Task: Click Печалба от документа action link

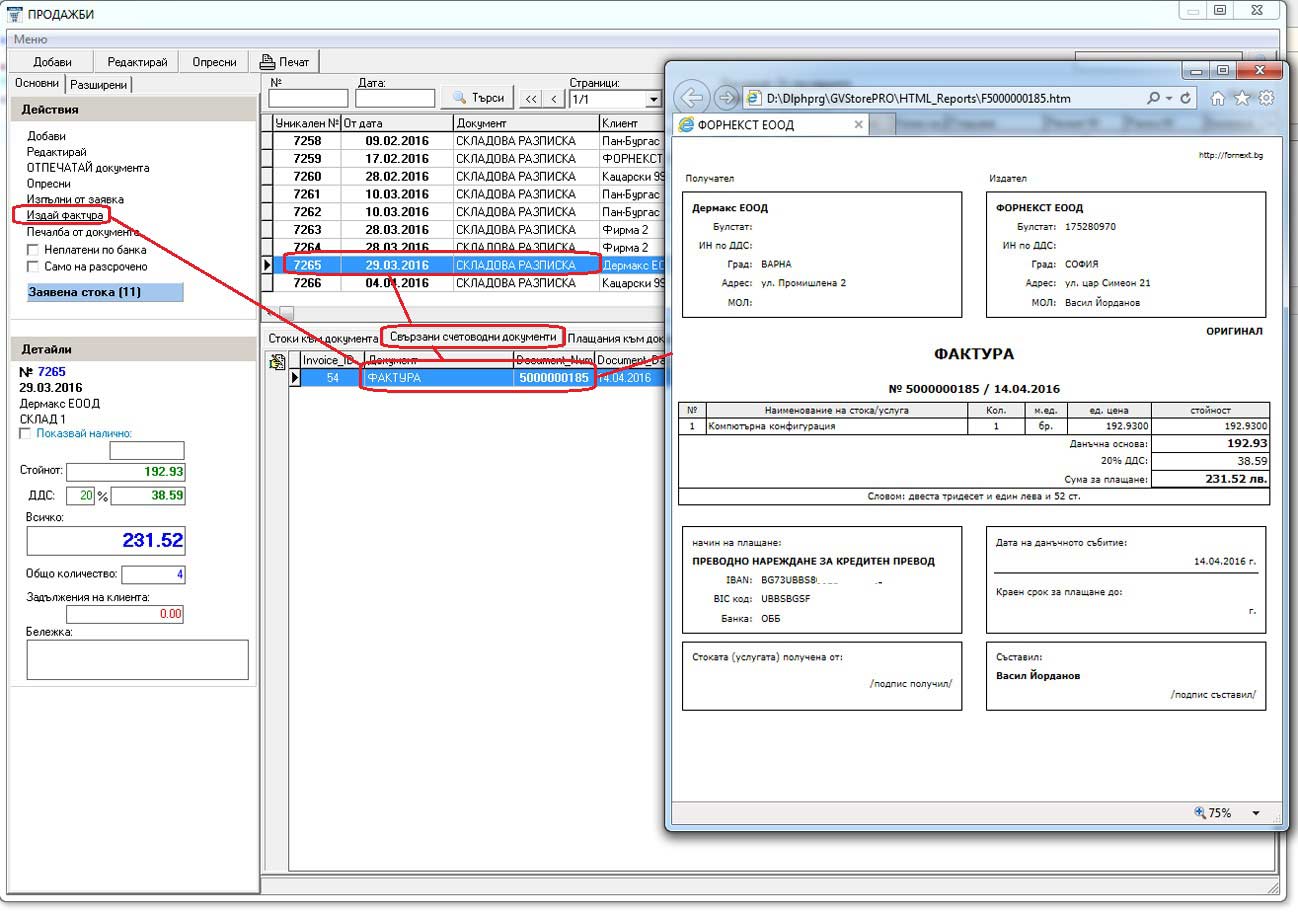Action: point(83,232)
